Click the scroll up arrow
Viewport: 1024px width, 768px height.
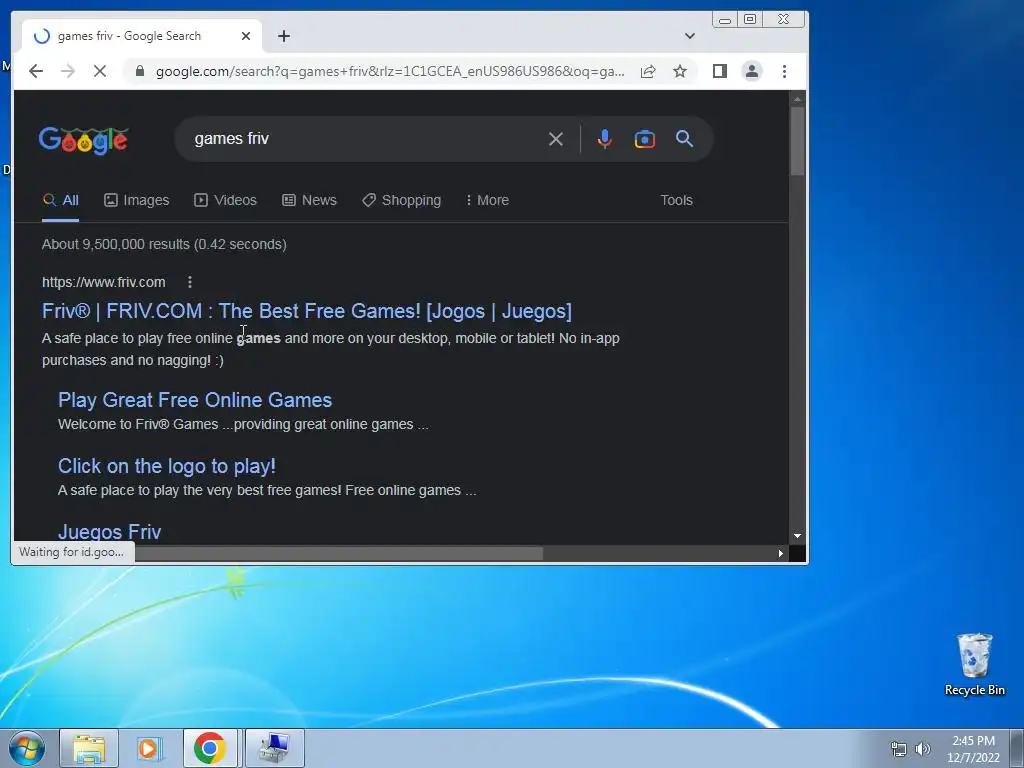(797, 99)
